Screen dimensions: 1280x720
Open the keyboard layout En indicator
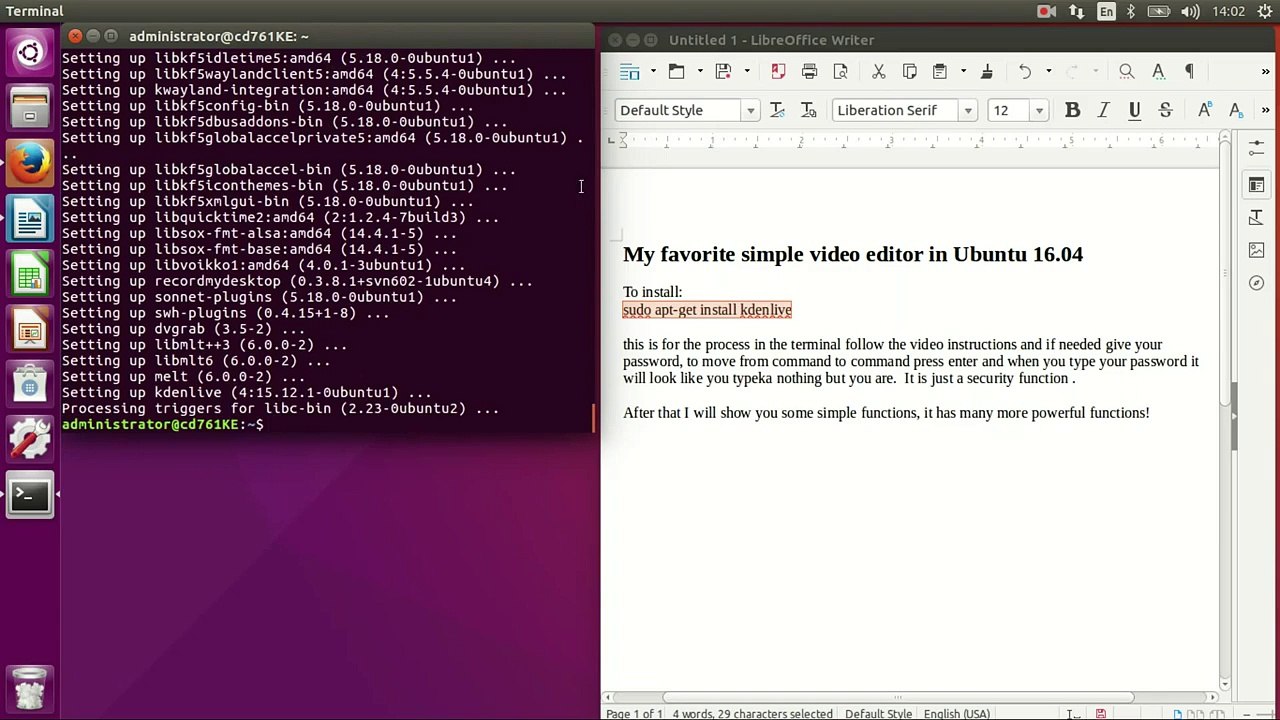point(1106,11)
